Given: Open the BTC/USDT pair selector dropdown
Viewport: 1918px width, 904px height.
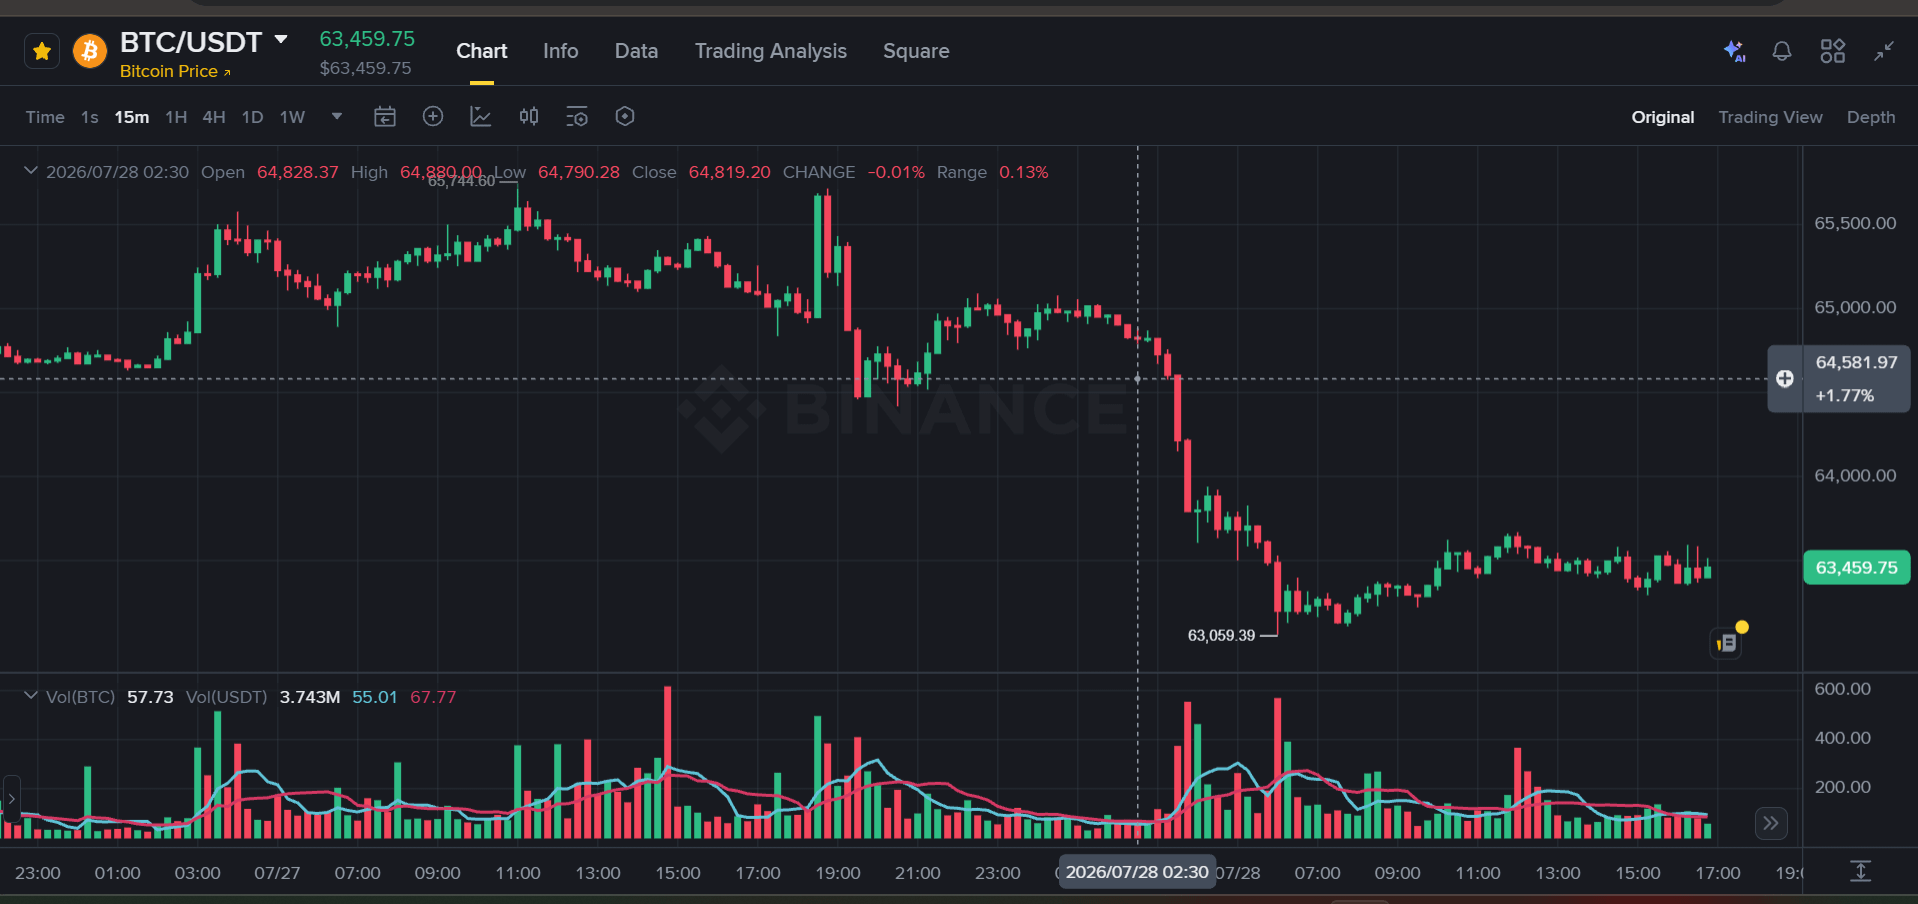Looking at the screenshot, I should coord(281,40).
